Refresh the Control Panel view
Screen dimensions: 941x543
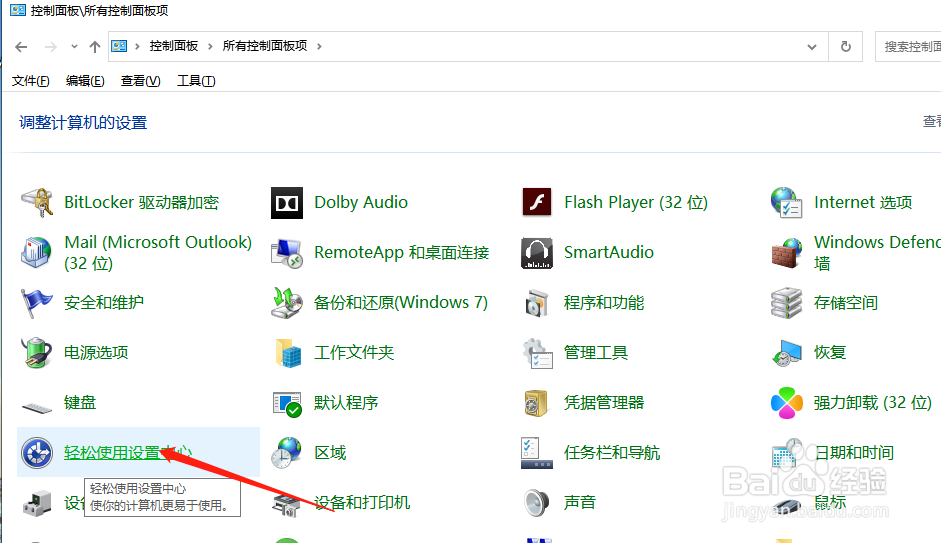click(x=846, y=46)
